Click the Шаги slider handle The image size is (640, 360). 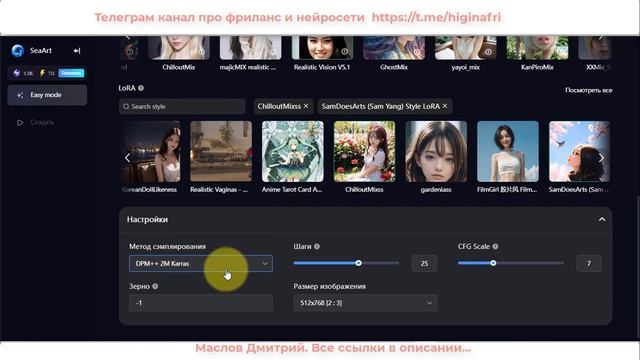(x=358, y=263)
